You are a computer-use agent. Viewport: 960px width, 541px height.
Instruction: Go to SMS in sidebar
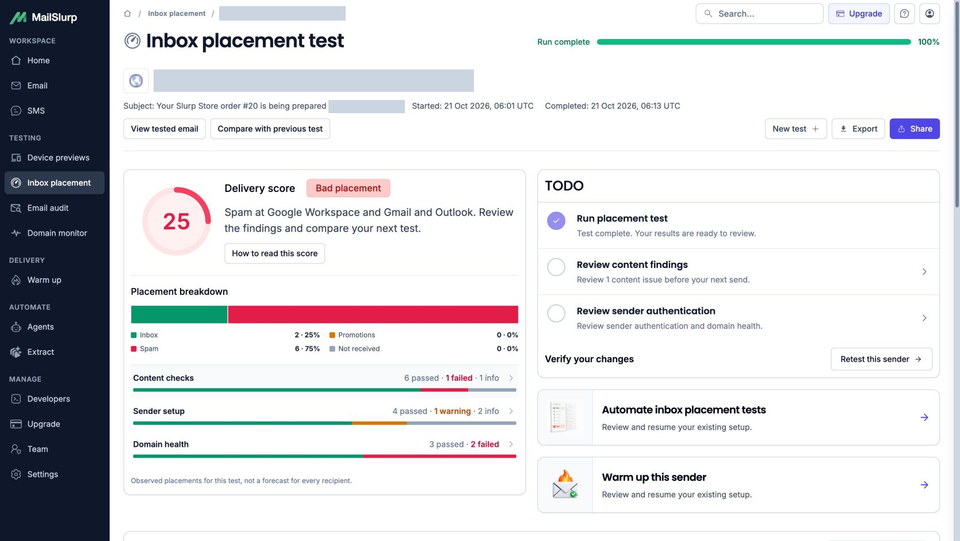pyautogui.click(x=54, y=111)
